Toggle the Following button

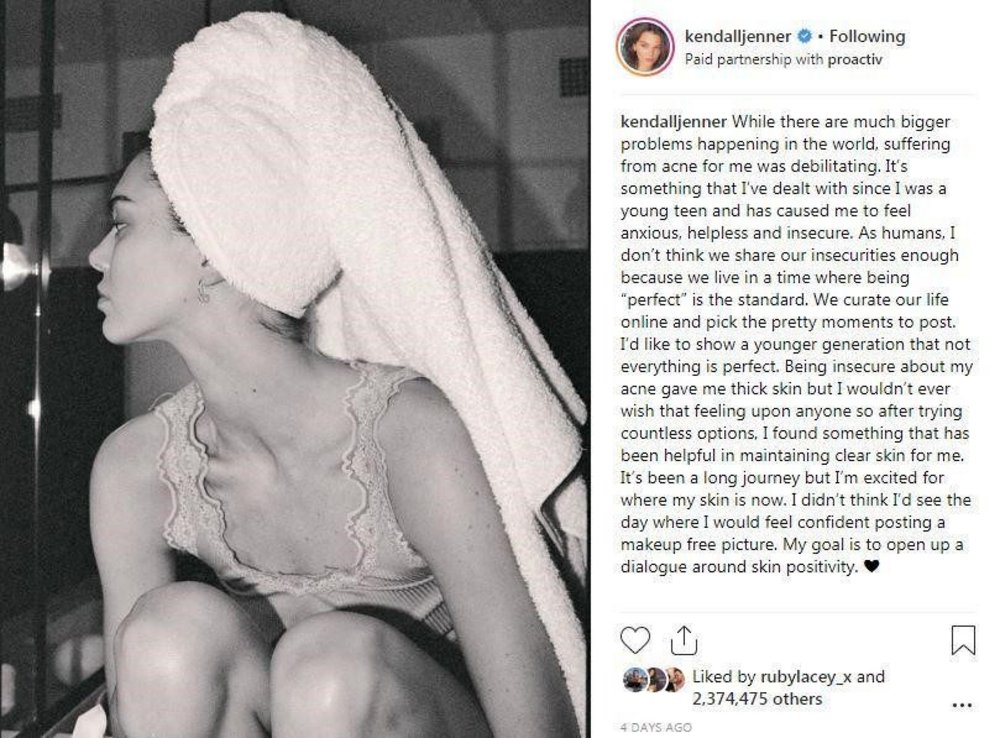867,36
